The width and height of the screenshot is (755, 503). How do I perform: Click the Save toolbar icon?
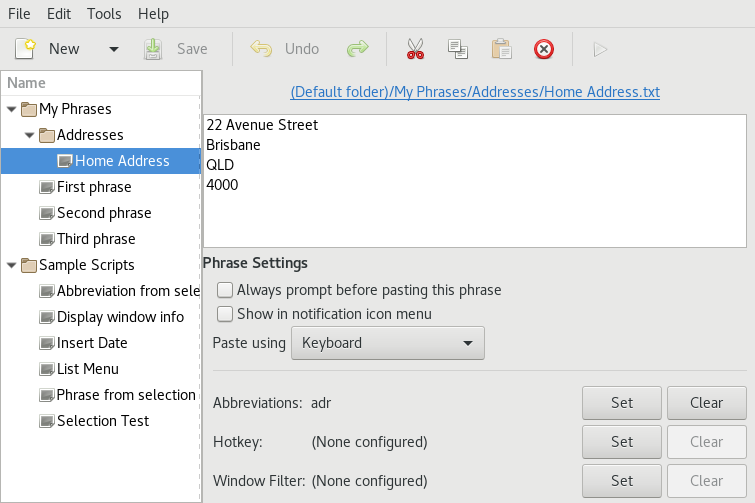pyautogui.click(x=153, y=49)
